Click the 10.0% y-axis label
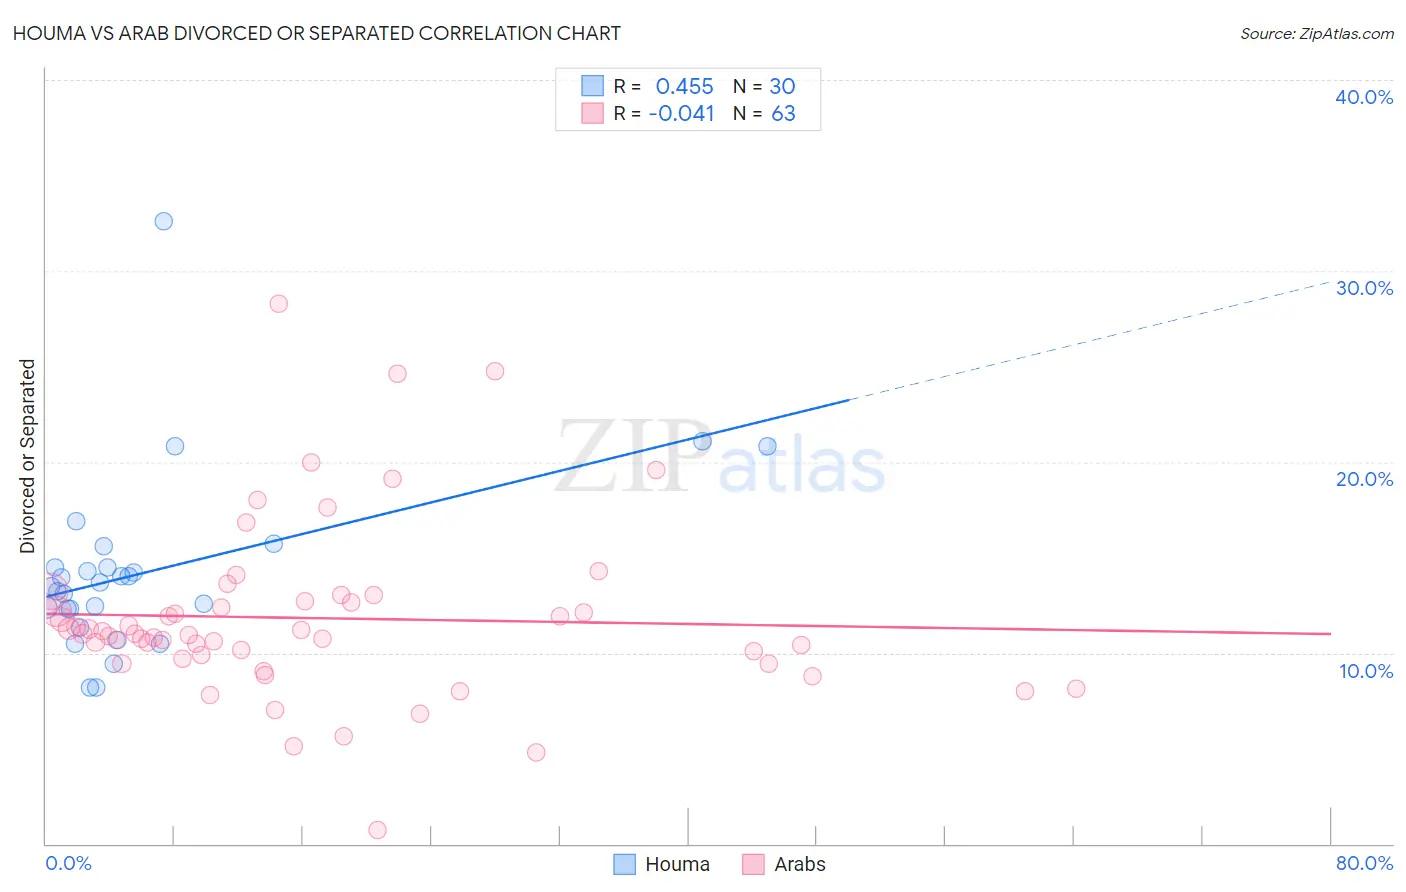The height and width of the screenshot is (892, 1406). pyautogui.click(x=1366, y=671)
